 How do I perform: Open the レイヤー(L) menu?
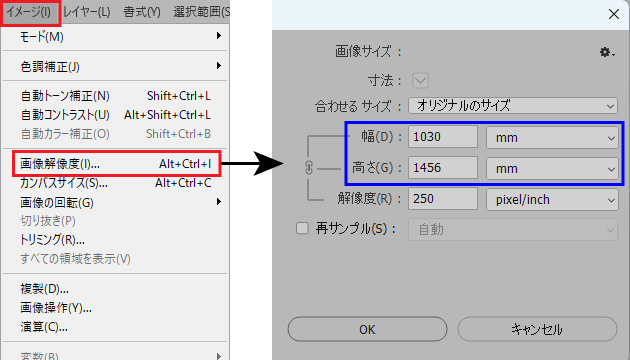pyautogui.click(x=87, y=12)
